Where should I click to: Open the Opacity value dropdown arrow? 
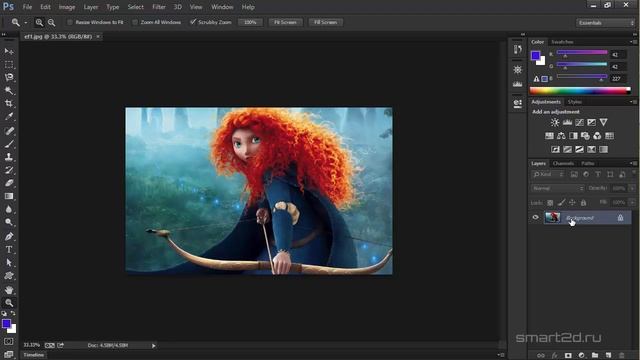pyautogui.click(x=632, y=188)
